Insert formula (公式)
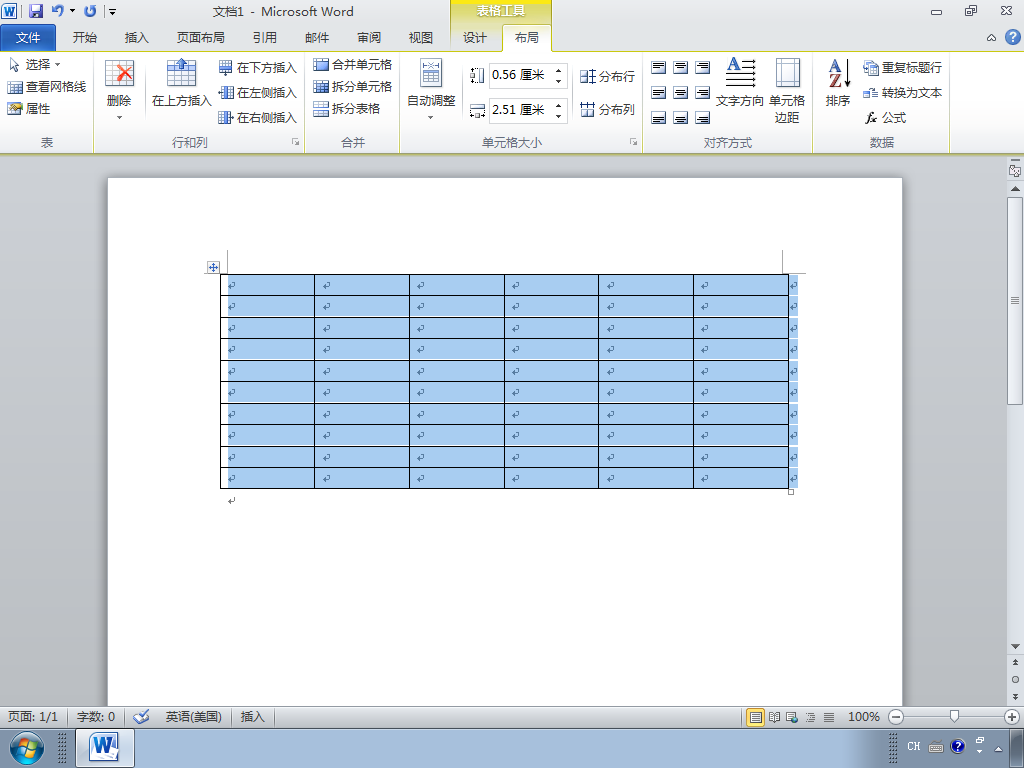Image resolution: width=1024 pixels, height=768 pixels. pos(885,118)
